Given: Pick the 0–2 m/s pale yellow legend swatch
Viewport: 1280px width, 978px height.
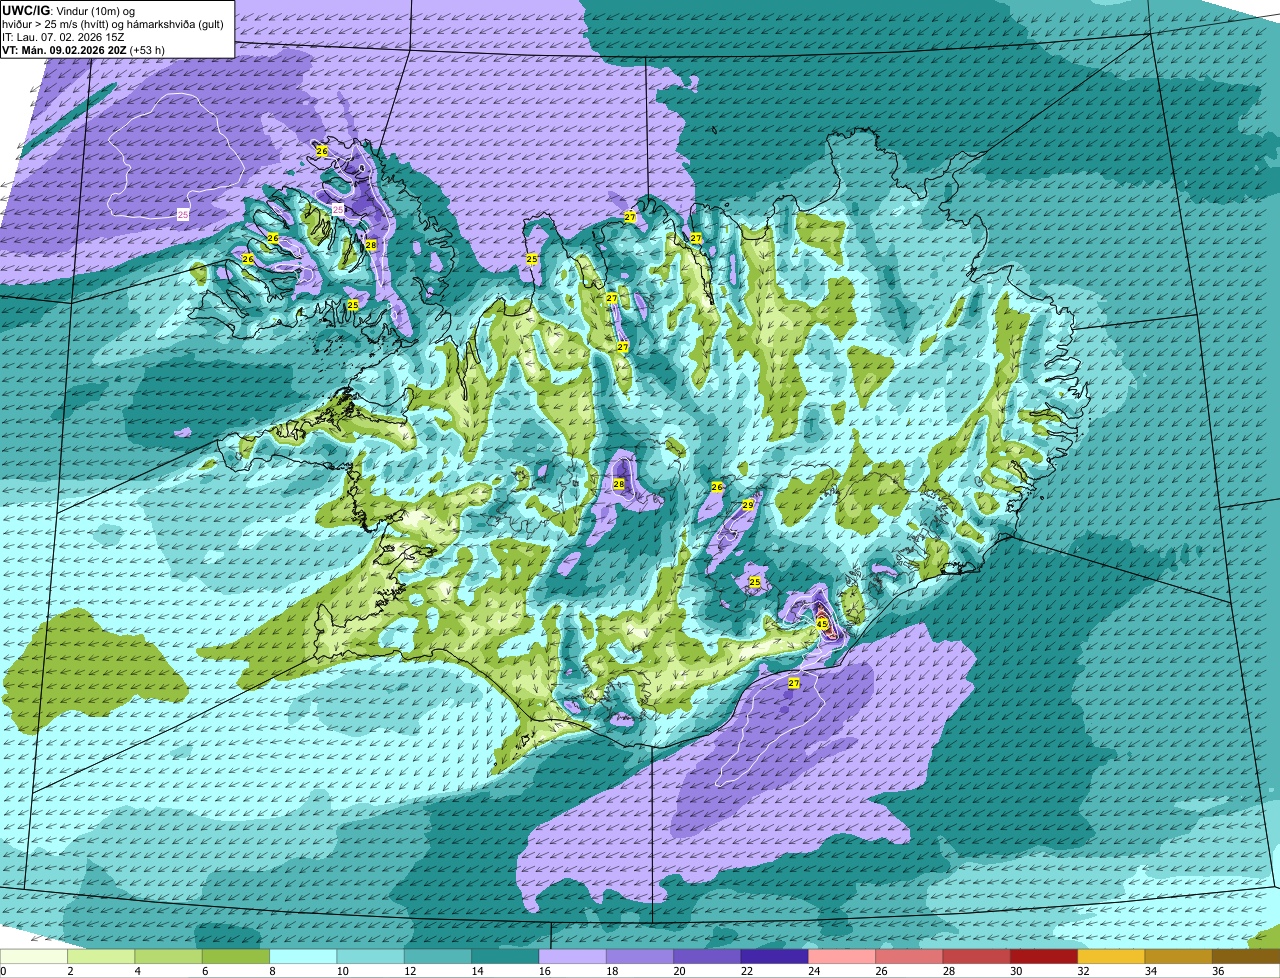Looking at the screenshot, I should [x=33, y=957].
